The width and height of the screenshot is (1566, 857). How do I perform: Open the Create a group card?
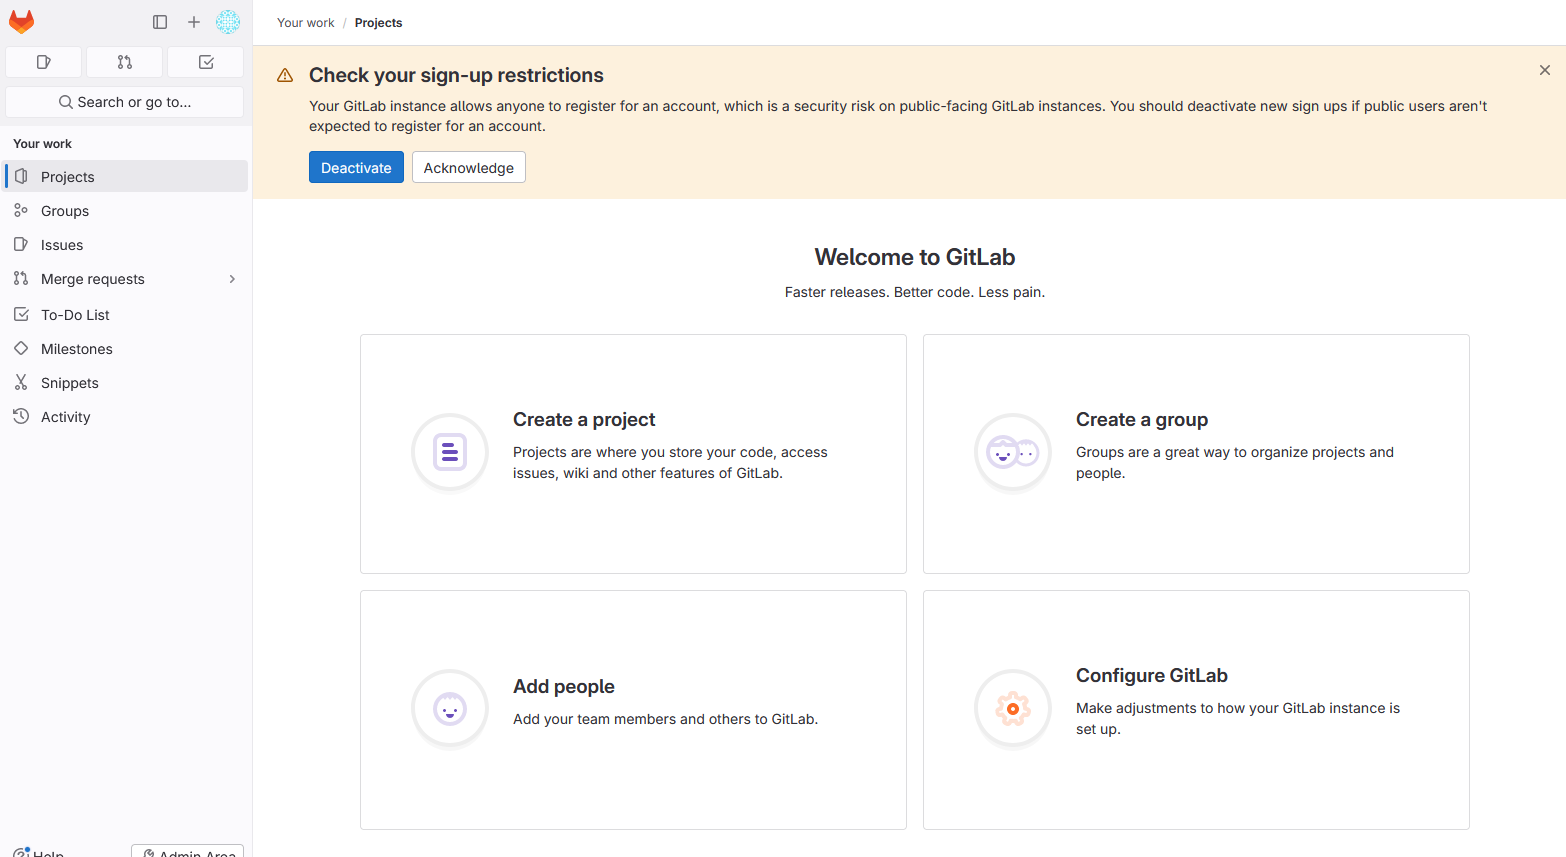point(1196,454)
